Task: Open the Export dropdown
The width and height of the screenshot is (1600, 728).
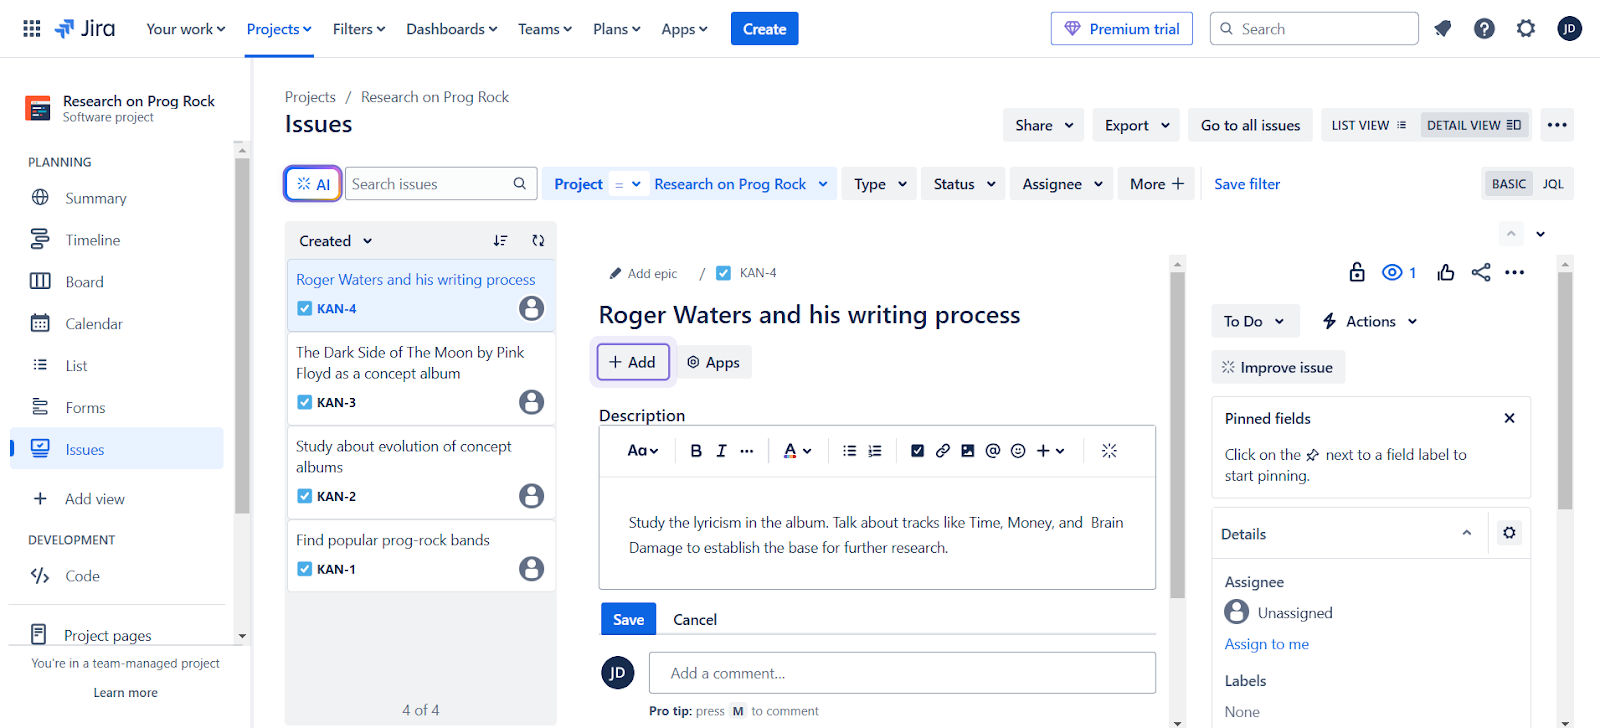Action: (1137, 125)
